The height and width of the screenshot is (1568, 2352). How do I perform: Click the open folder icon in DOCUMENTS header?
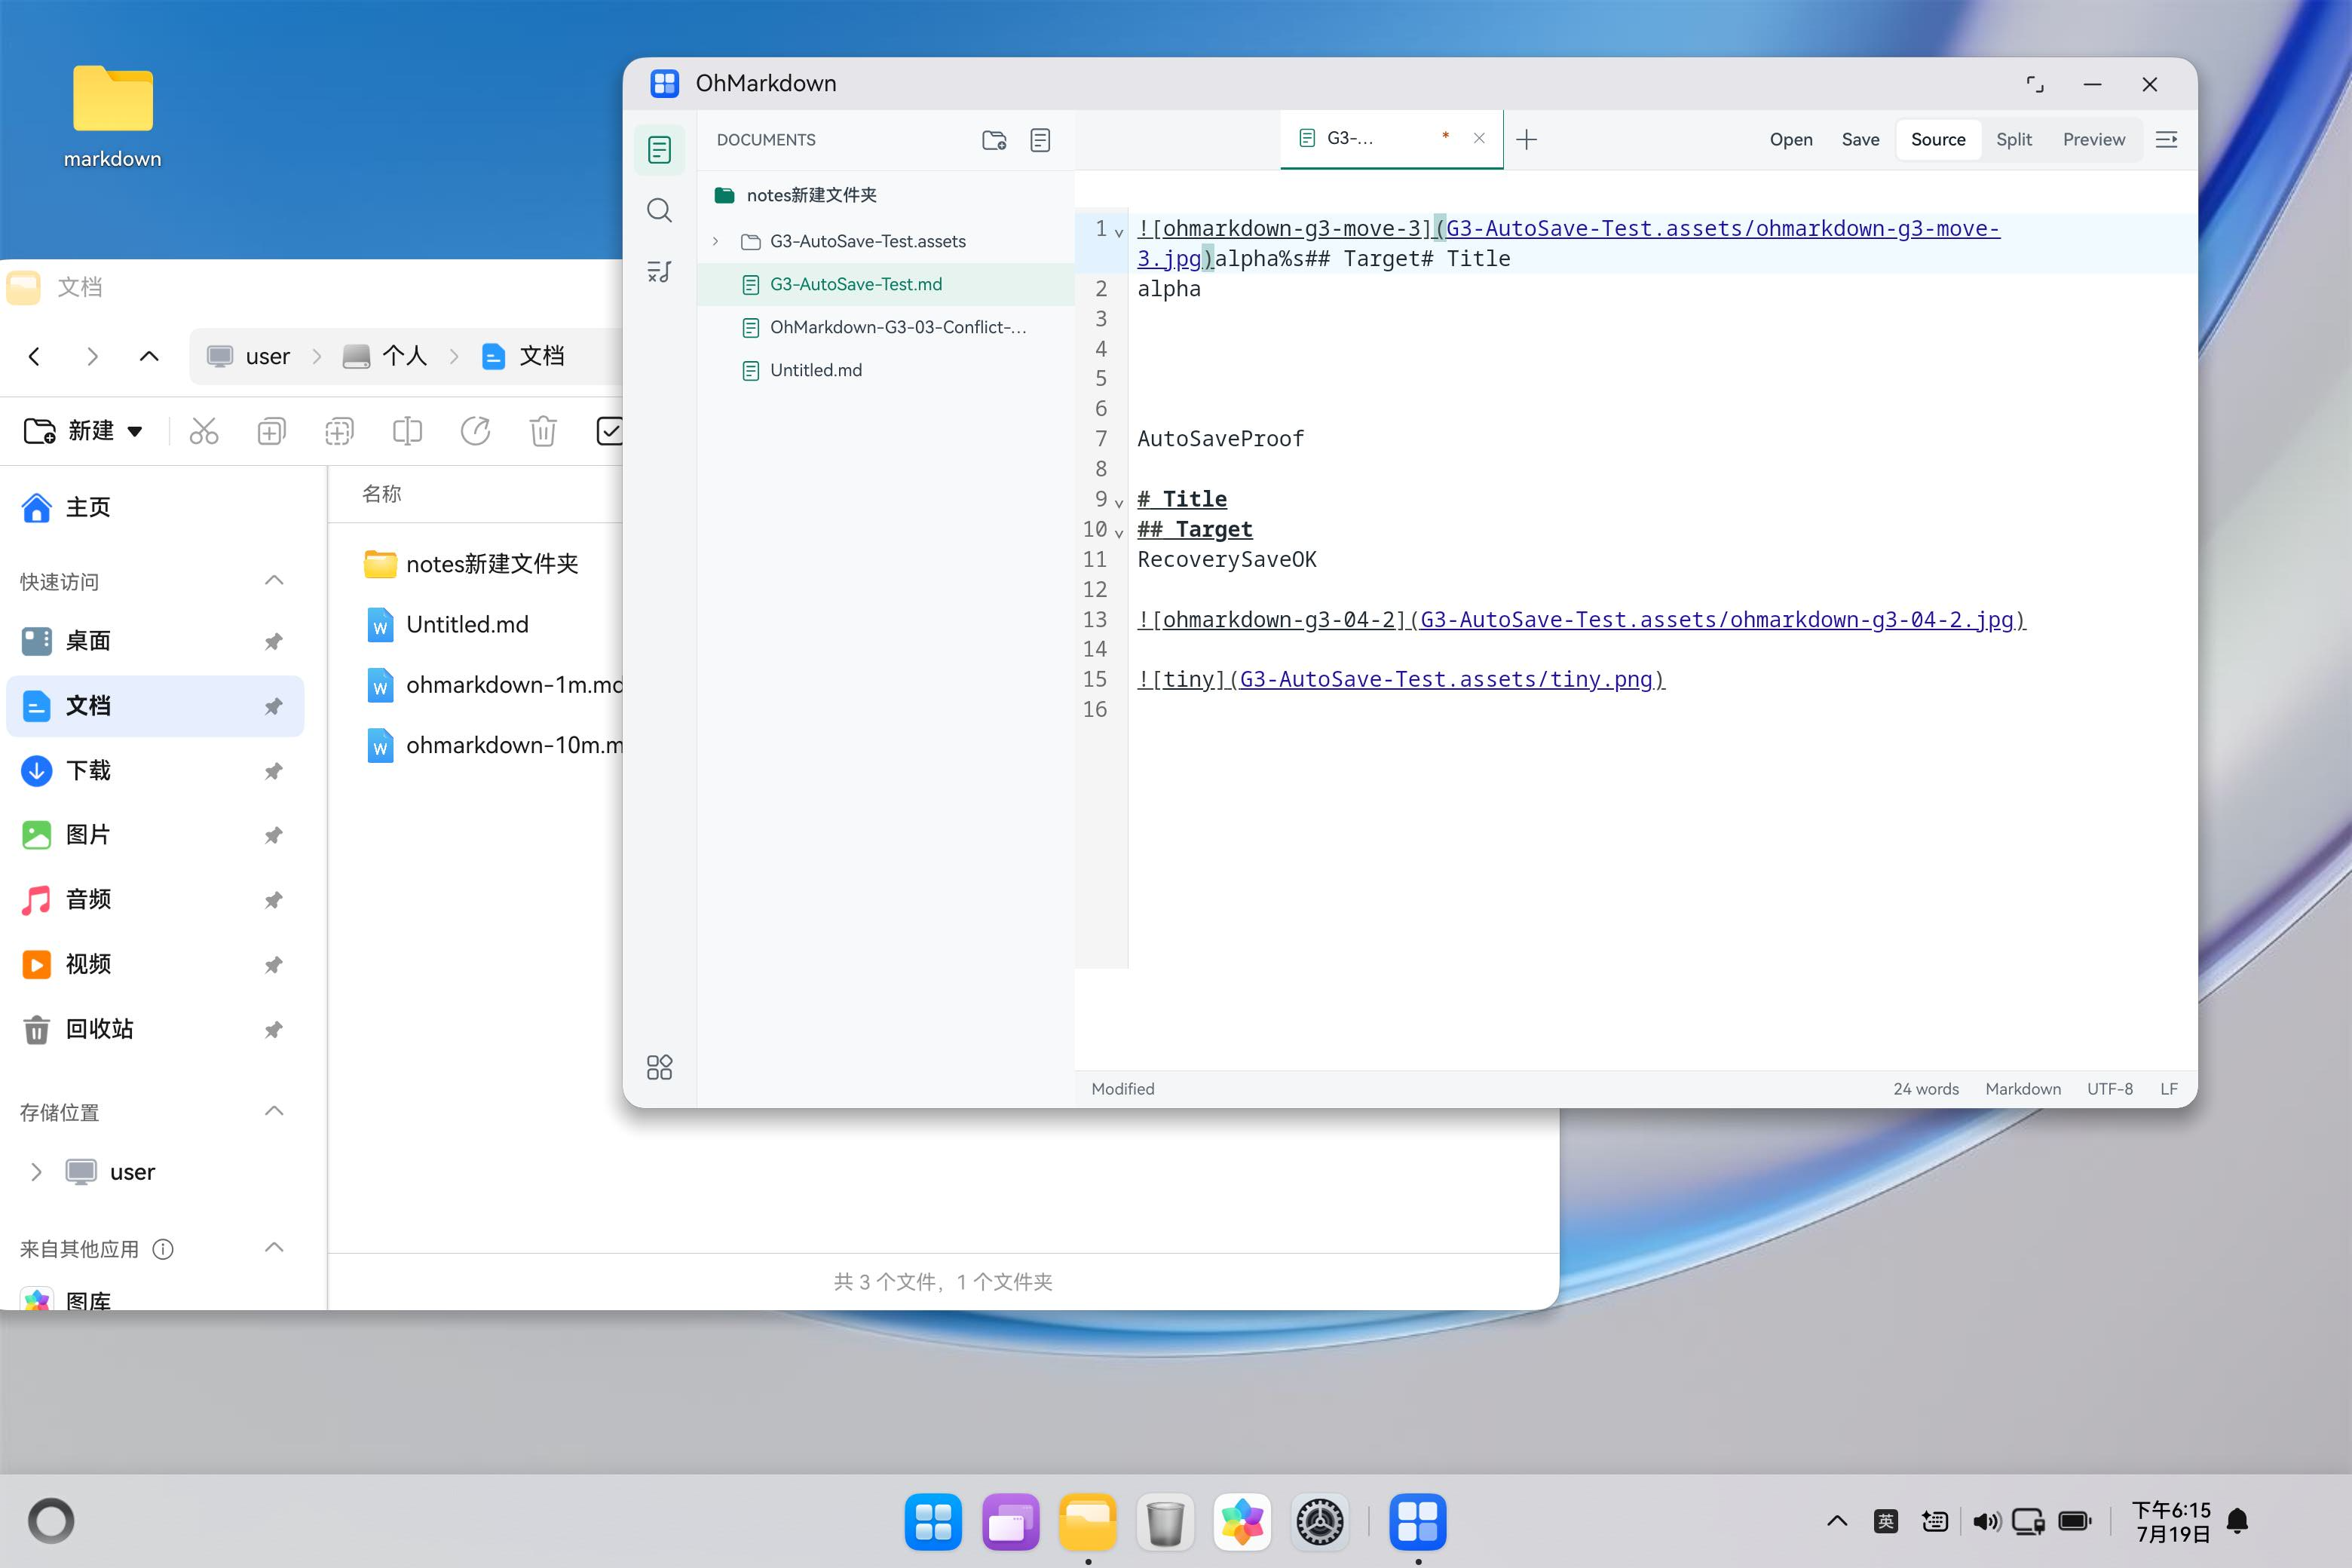[994, 140]
